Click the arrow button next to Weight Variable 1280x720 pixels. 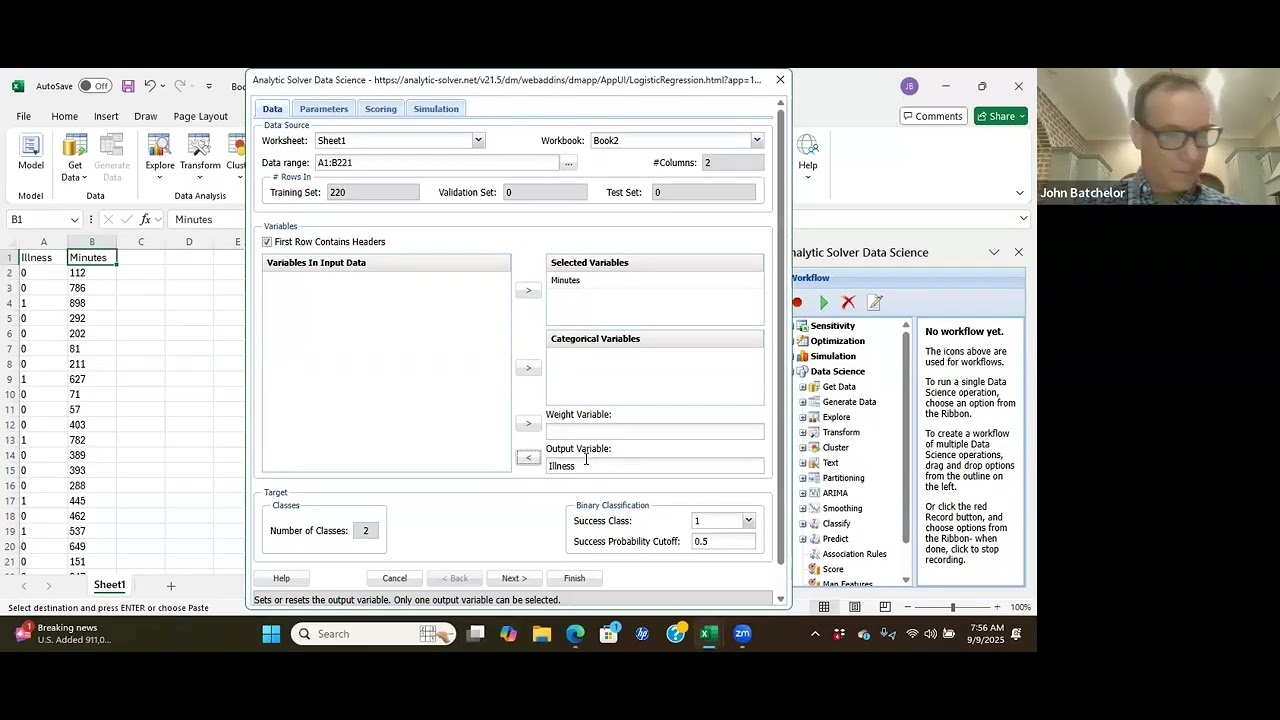tap(528, 423)
